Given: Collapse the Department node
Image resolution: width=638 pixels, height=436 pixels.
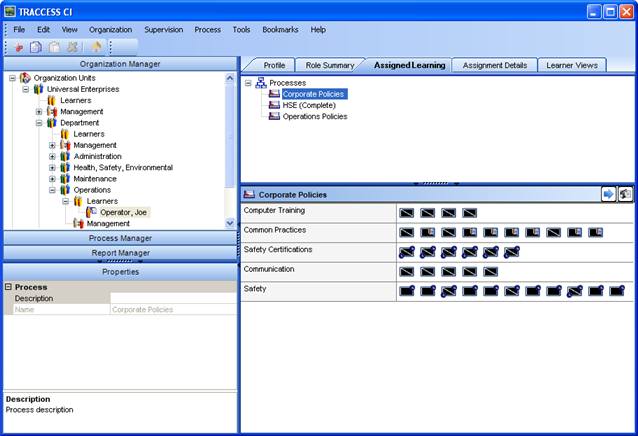Looking at the screenshot, I should click(39, 123).
